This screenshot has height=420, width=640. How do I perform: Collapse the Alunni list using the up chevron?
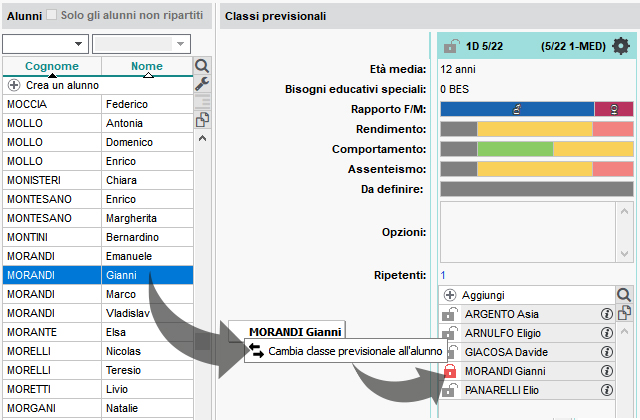click(202, 138)
